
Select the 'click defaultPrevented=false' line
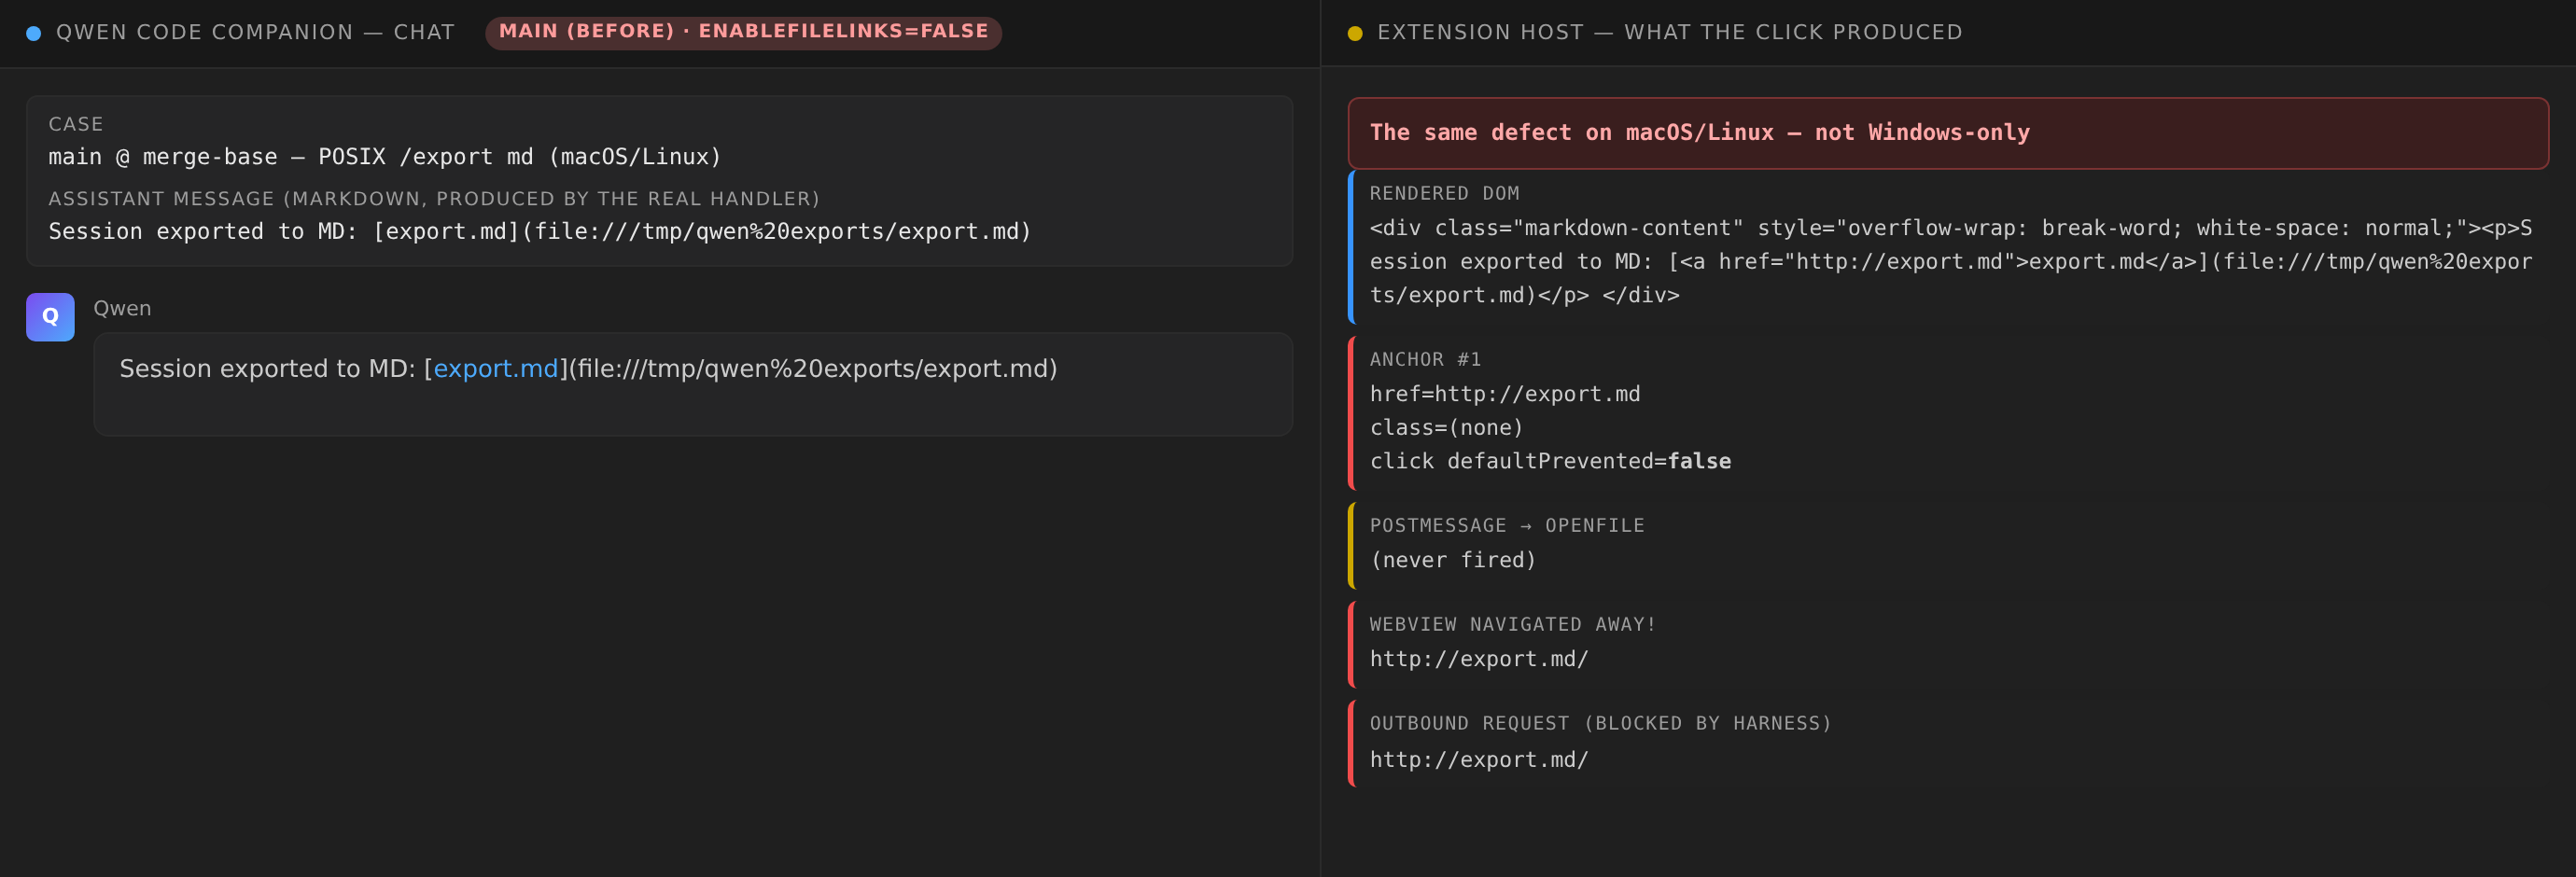[x=1550, y=461]
